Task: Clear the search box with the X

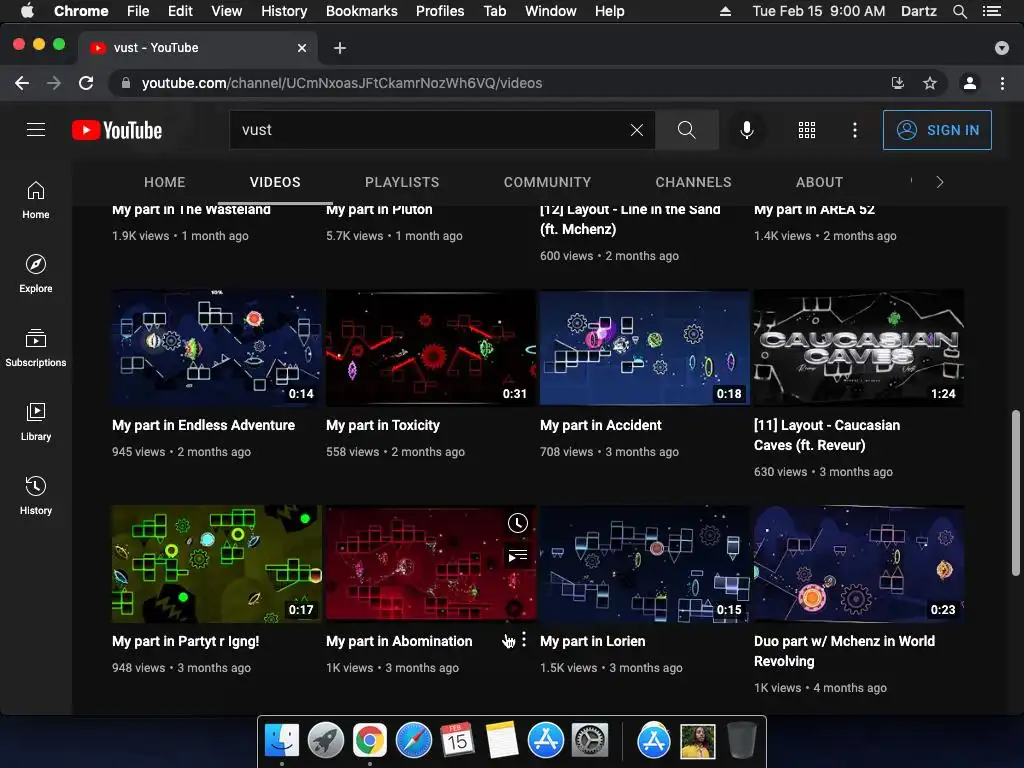Action: tap(637, 130)
